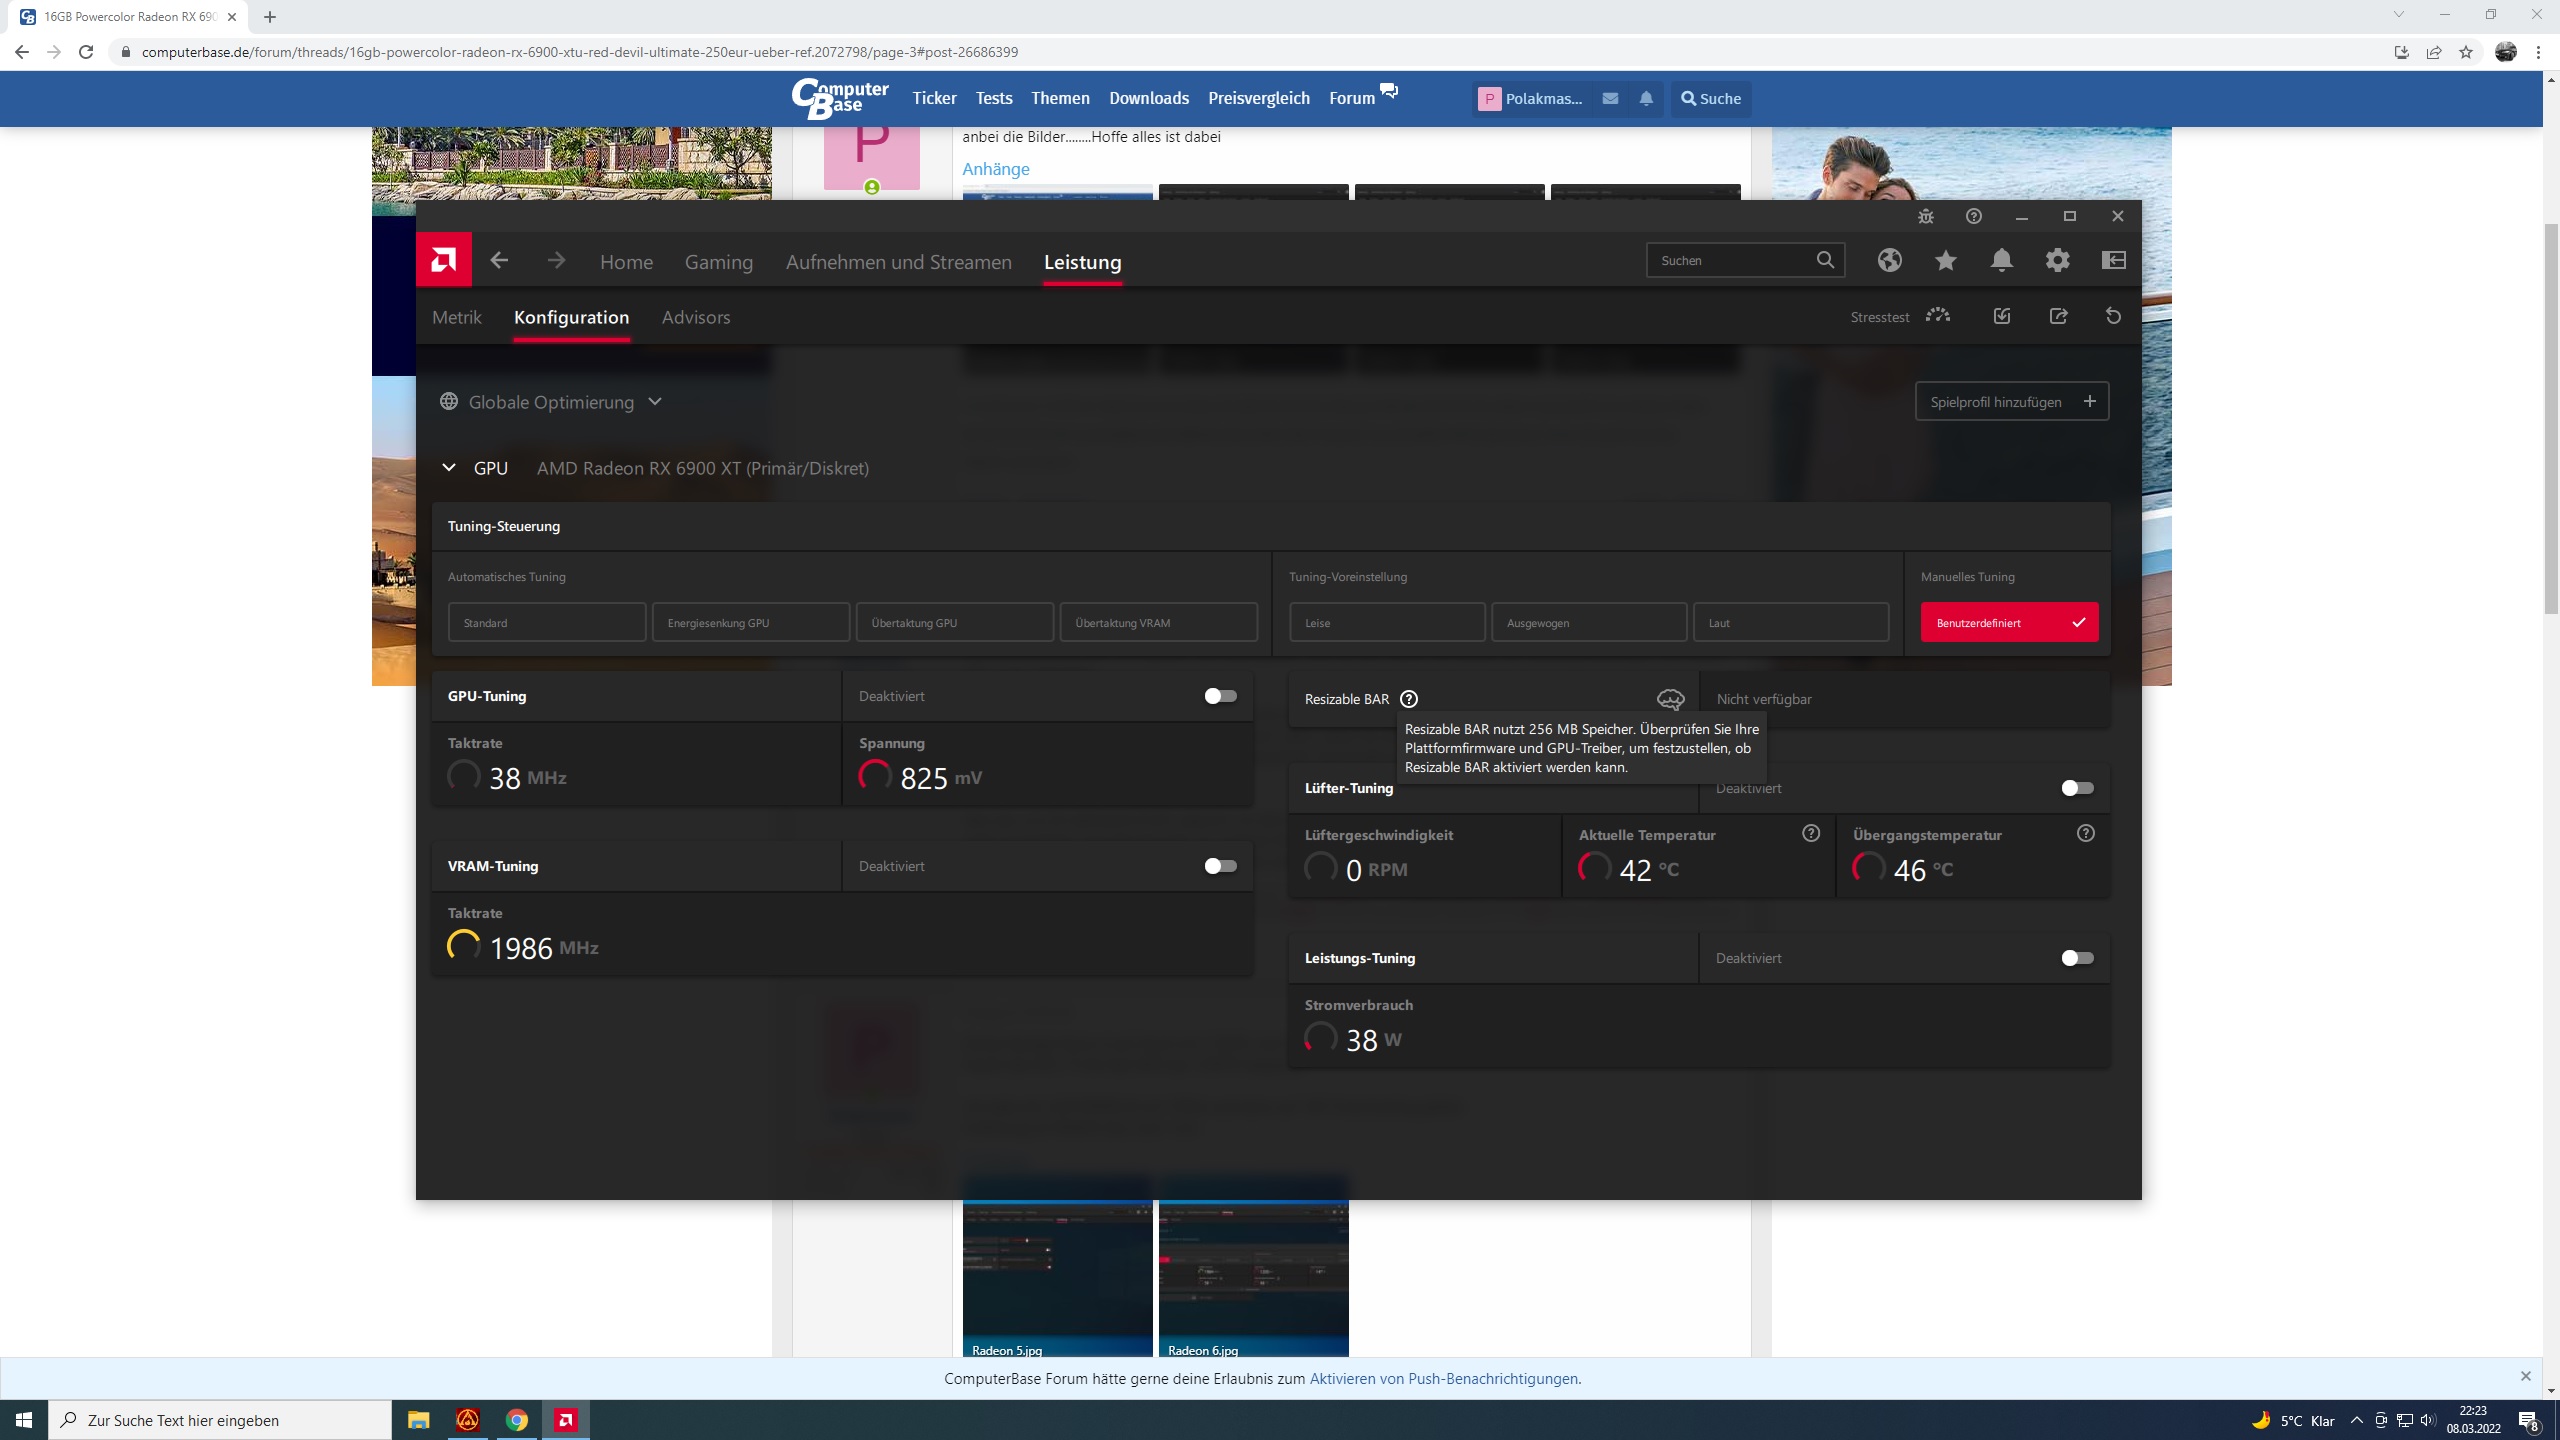Image resolution: width=2560 pixels, height=1440 pixels.
Task: Turn on the Lüfter-Tuning switch
Action: coord(2077,788)
